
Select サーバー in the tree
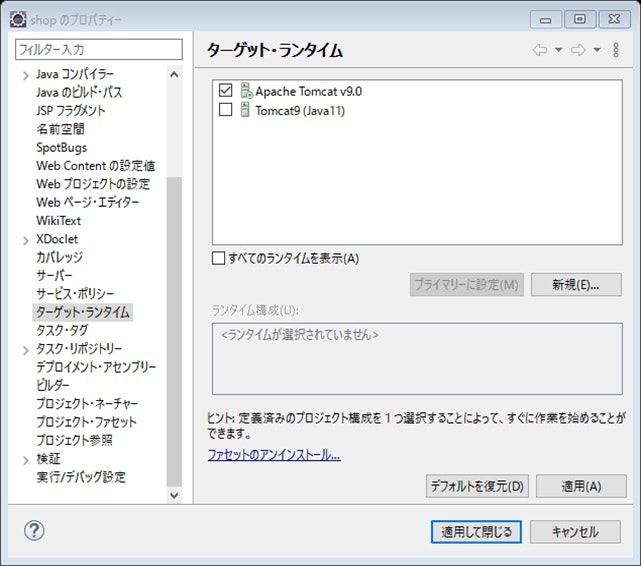coord(54,275)
